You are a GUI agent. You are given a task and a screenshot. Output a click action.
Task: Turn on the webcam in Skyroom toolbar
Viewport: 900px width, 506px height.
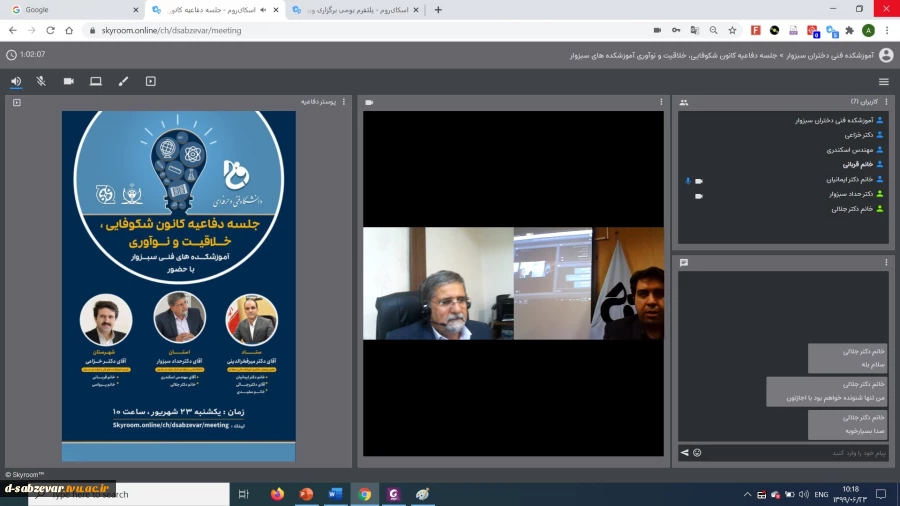pos(69,81)
